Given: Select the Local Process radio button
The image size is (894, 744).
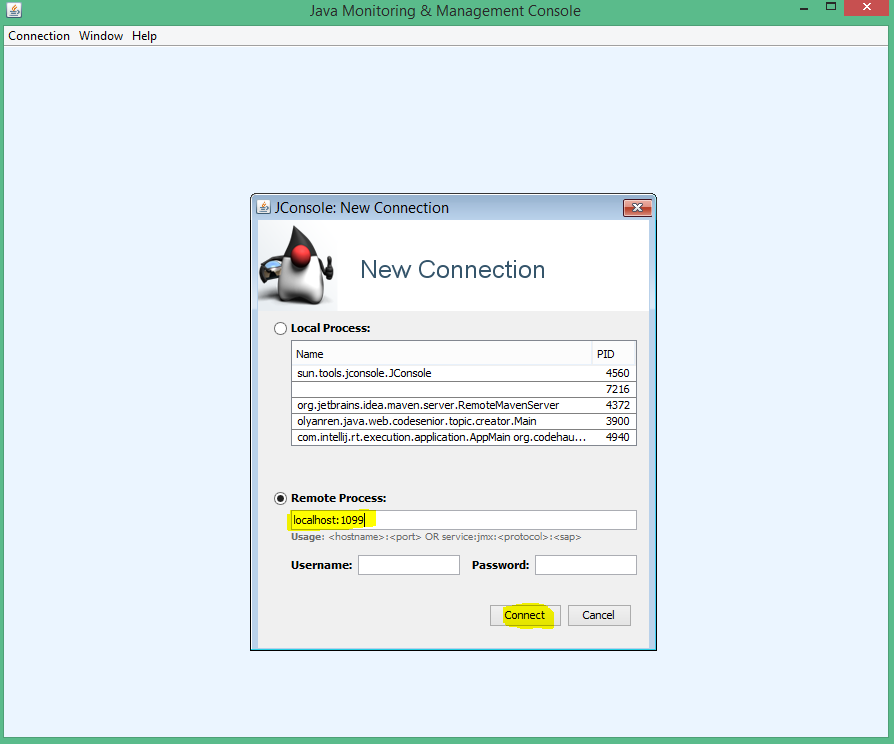Looking at the screenshot, I should pos(280,328).
